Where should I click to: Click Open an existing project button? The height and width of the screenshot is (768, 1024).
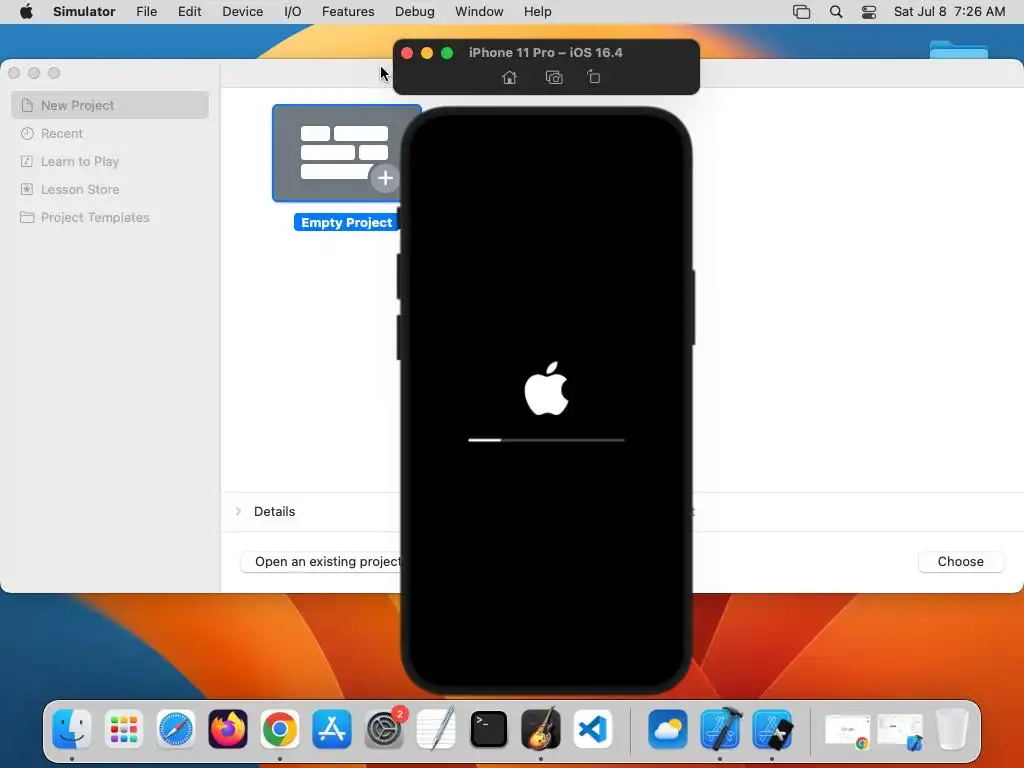(321, 562)
